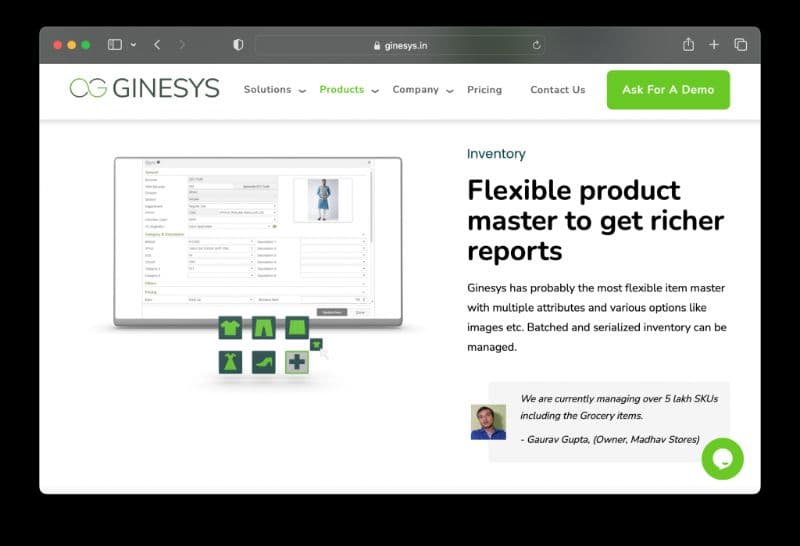Click the testimonial quote about 5 lakh SKUs
This screenshot has width=800, height=546.
[x=619, y=407]
